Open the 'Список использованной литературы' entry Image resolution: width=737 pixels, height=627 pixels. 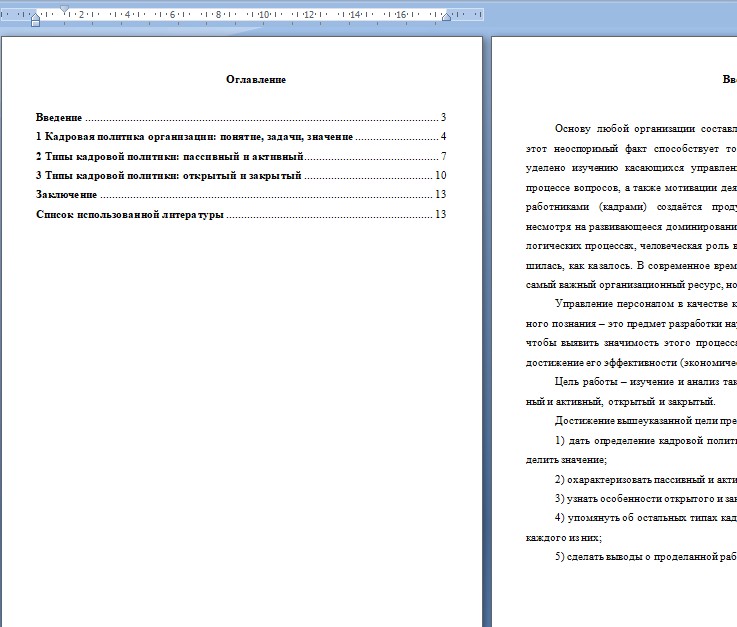129,214
